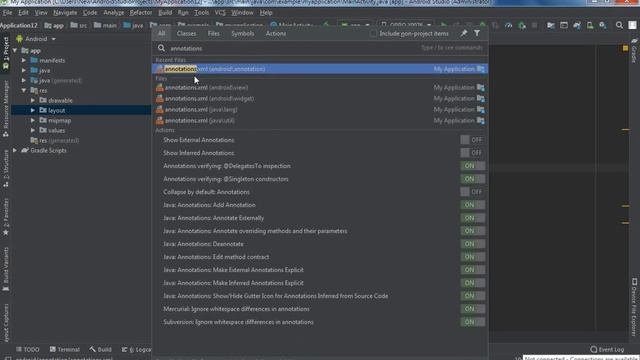
Task: Open the Device File Explorer panel
Action: (634, 307)
